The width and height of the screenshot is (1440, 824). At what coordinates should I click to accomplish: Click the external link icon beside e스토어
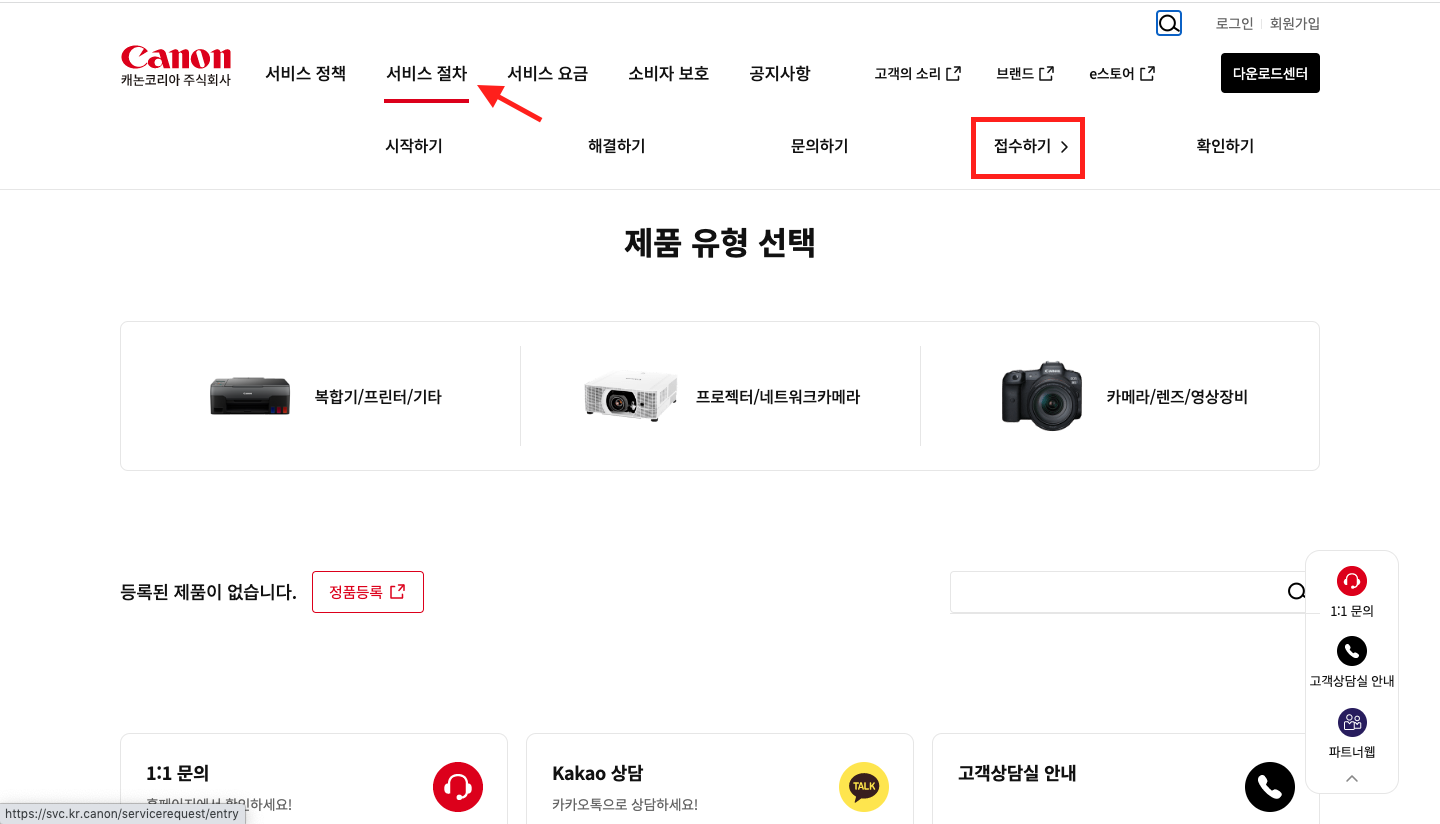(x=1148, y=71)
